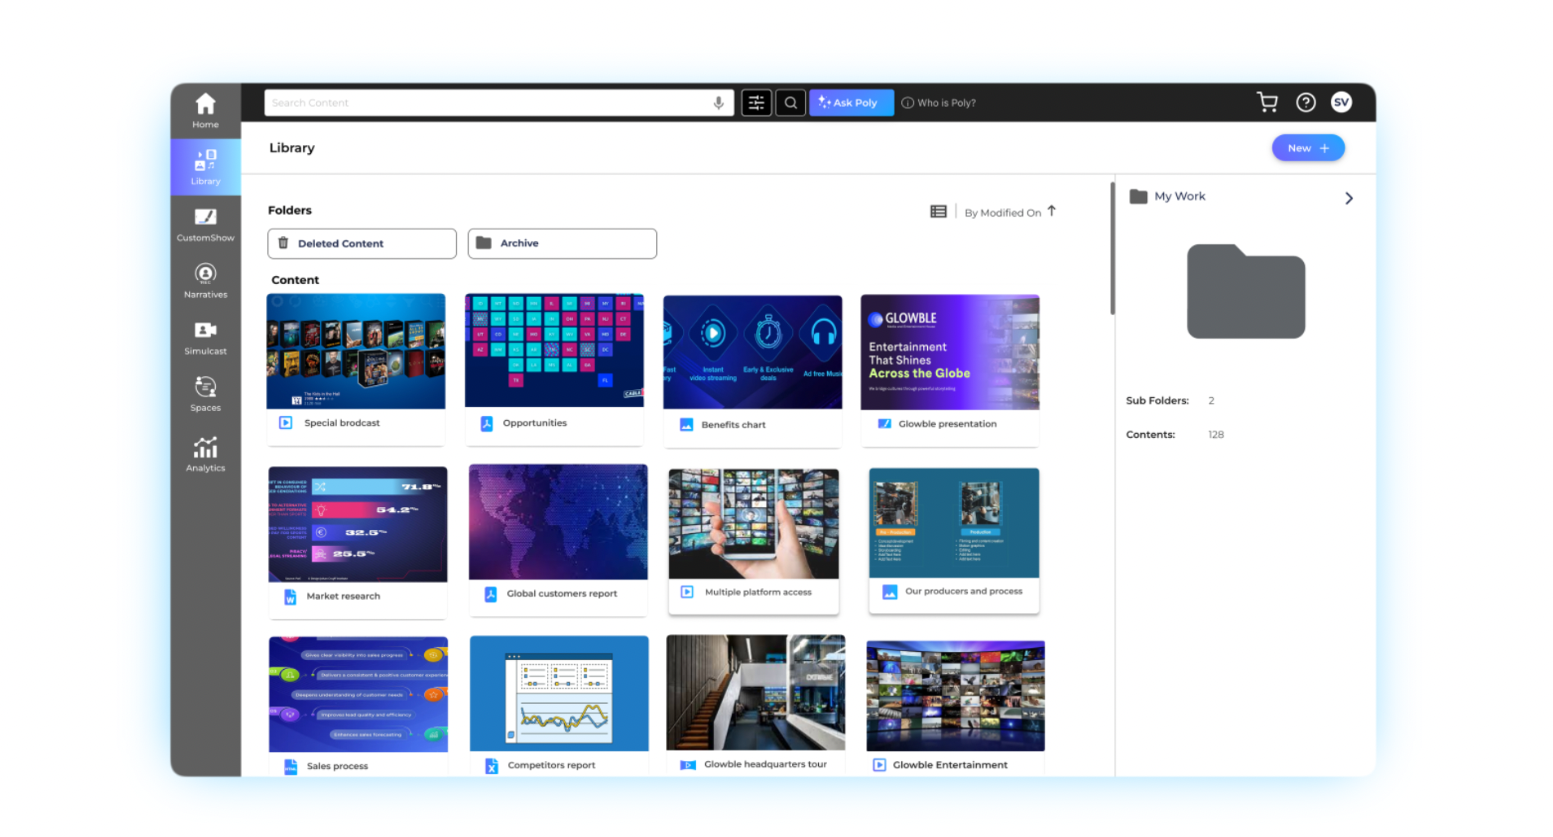This screenshot has width=1553, height=837.
Task: Open the By Modified On sort dropdown
Action: 1002,212
